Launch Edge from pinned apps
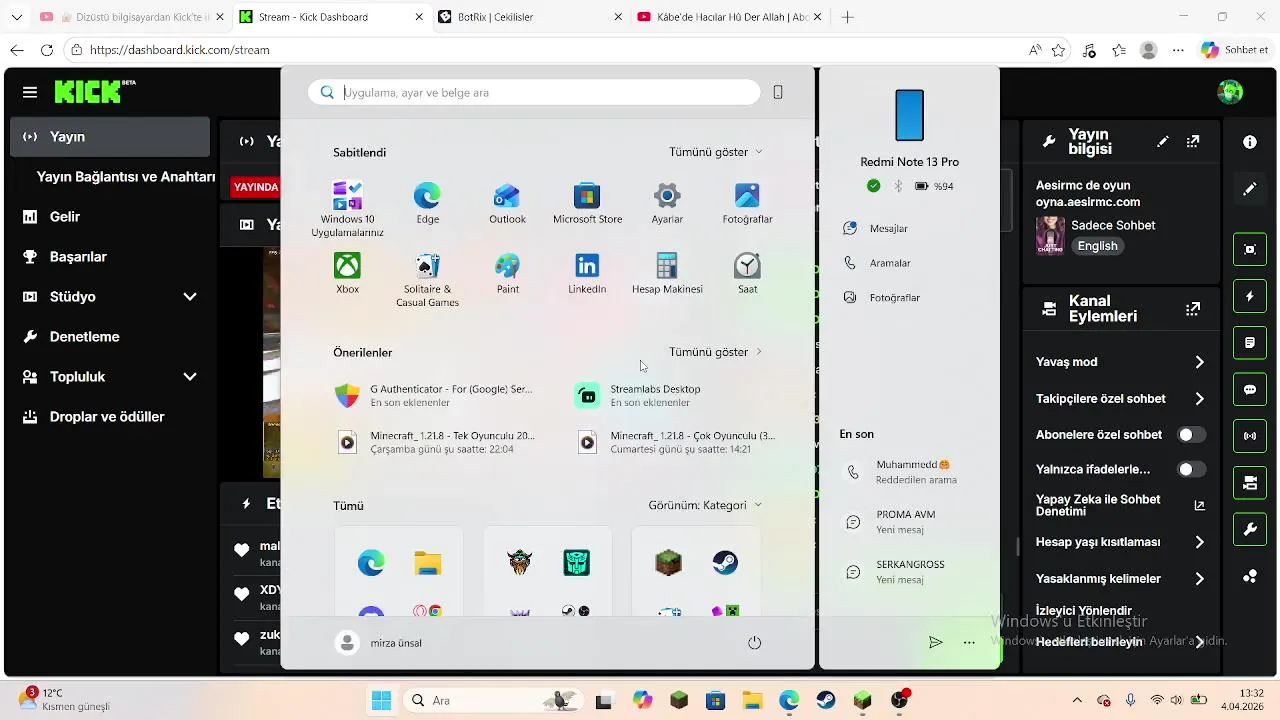1280x720 pixels. click(427, 203)
